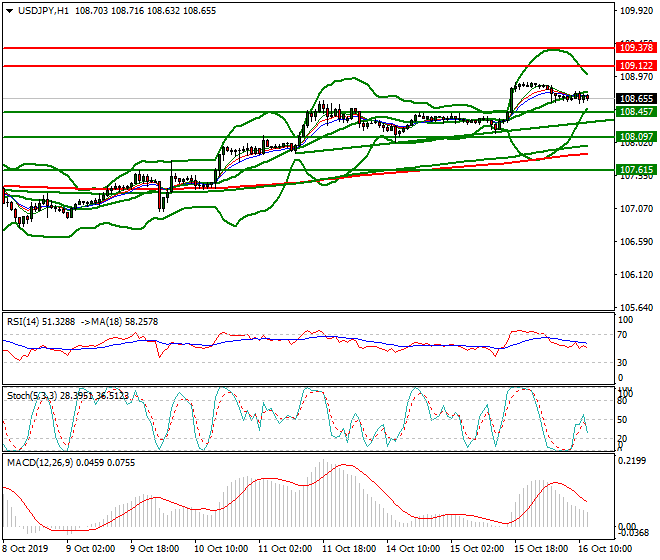Click the 10 Oct 10:00 time axis marker
This screenshot has height=560, width=660.
click(x=221, y=549)
